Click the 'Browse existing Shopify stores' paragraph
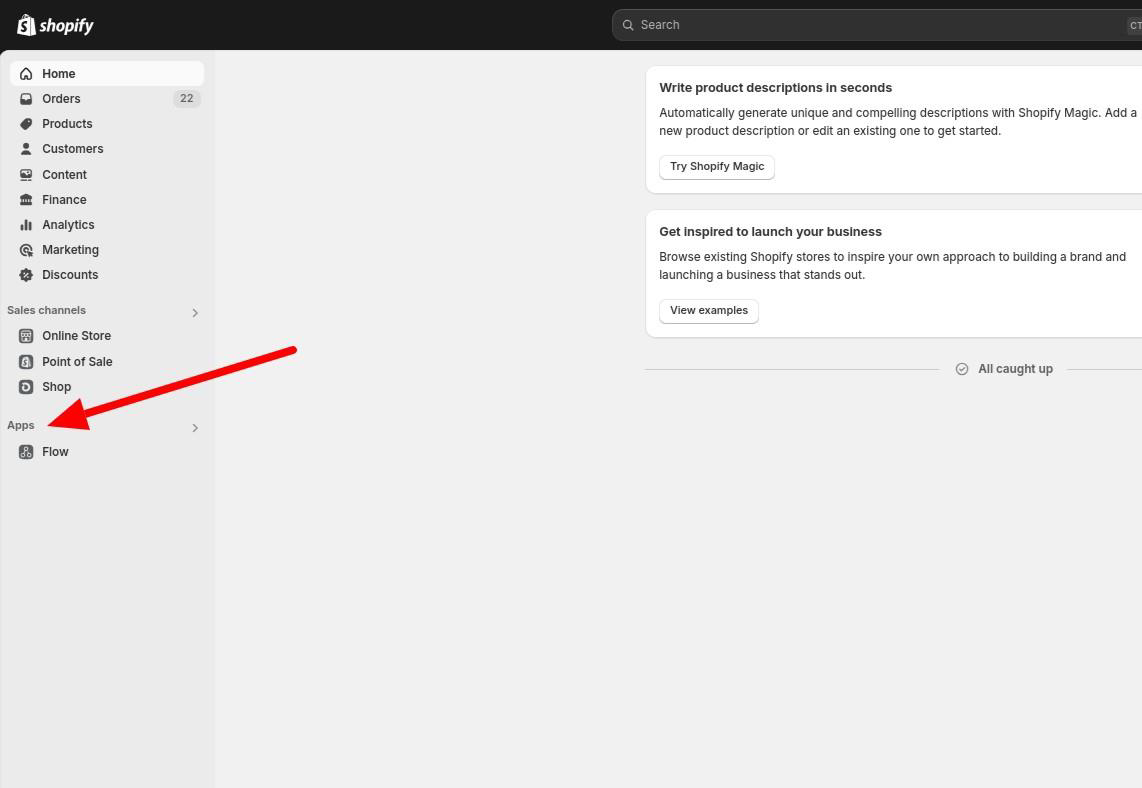1142x788 pixels. point(892,266)
